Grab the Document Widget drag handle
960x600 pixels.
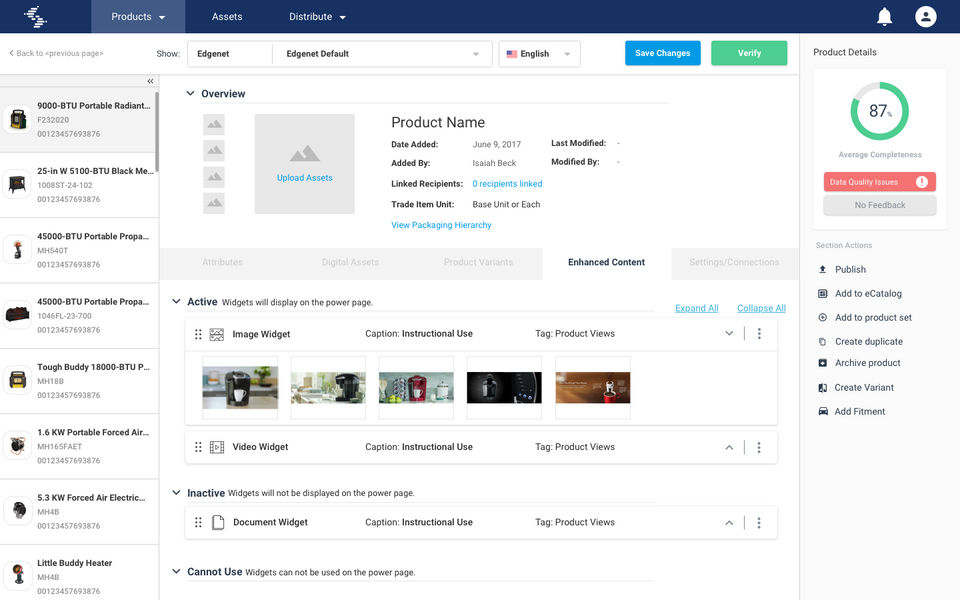(198, 523)
